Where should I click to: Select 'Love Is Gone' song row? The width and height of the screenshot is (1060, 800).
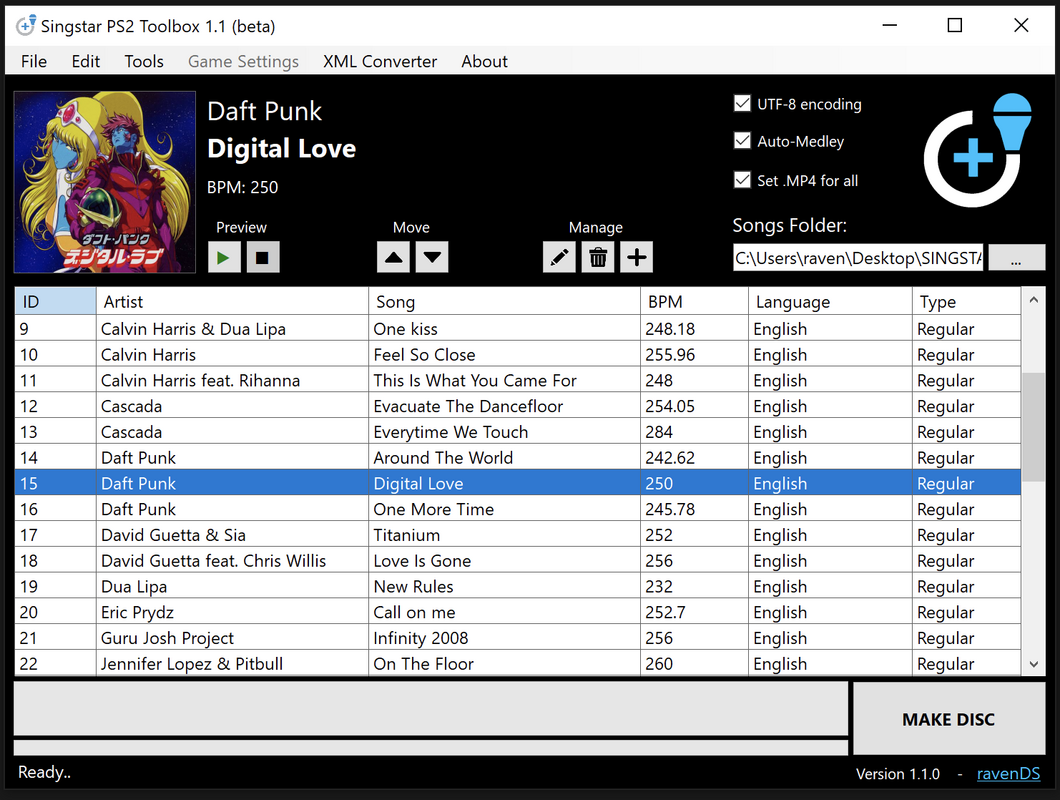[x=518, y=561]
